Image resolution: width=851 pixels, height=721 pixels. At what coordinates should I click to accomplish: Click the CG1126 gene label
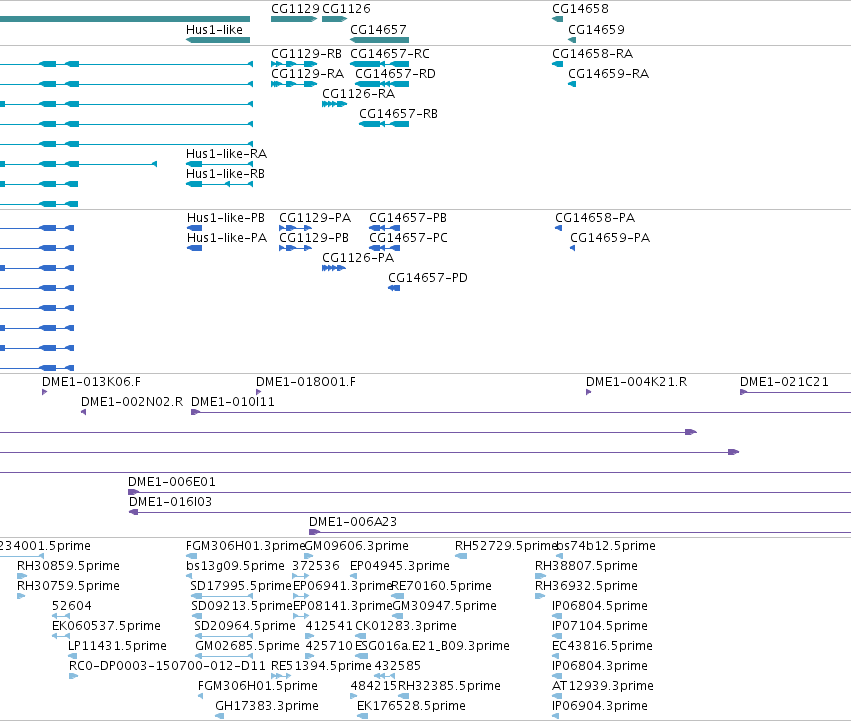point(346,9)
